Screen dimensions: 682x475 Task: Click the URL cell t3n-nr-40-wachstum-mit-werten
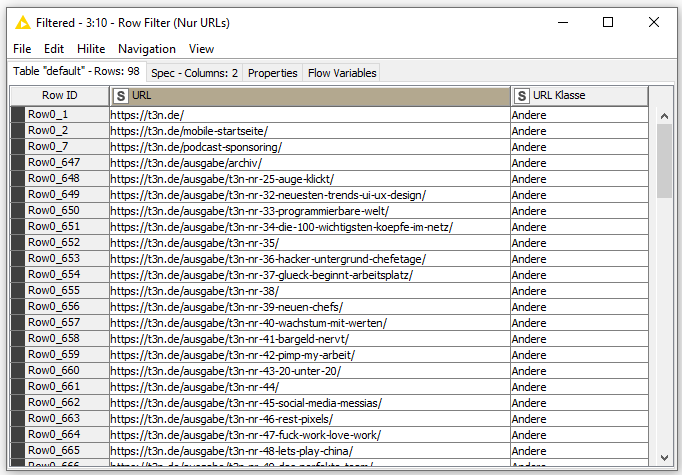[310, 323]
